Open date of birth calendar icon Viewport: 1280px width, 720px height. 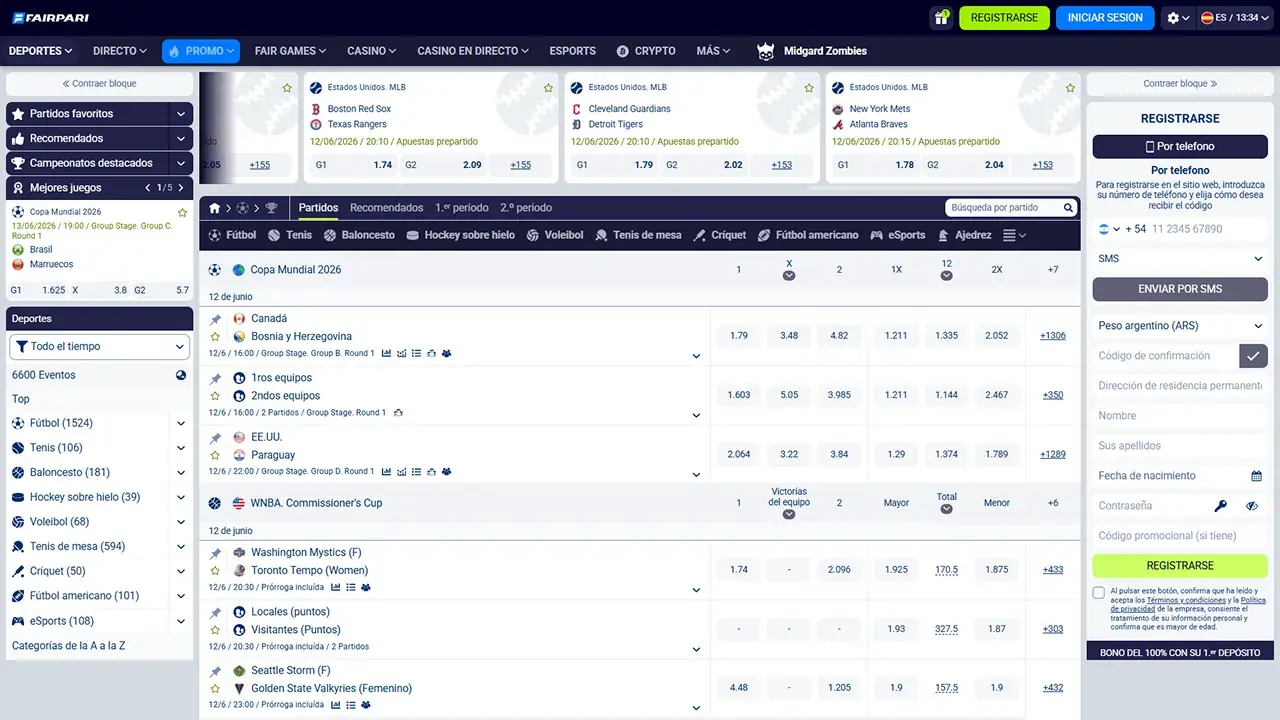1256,476
